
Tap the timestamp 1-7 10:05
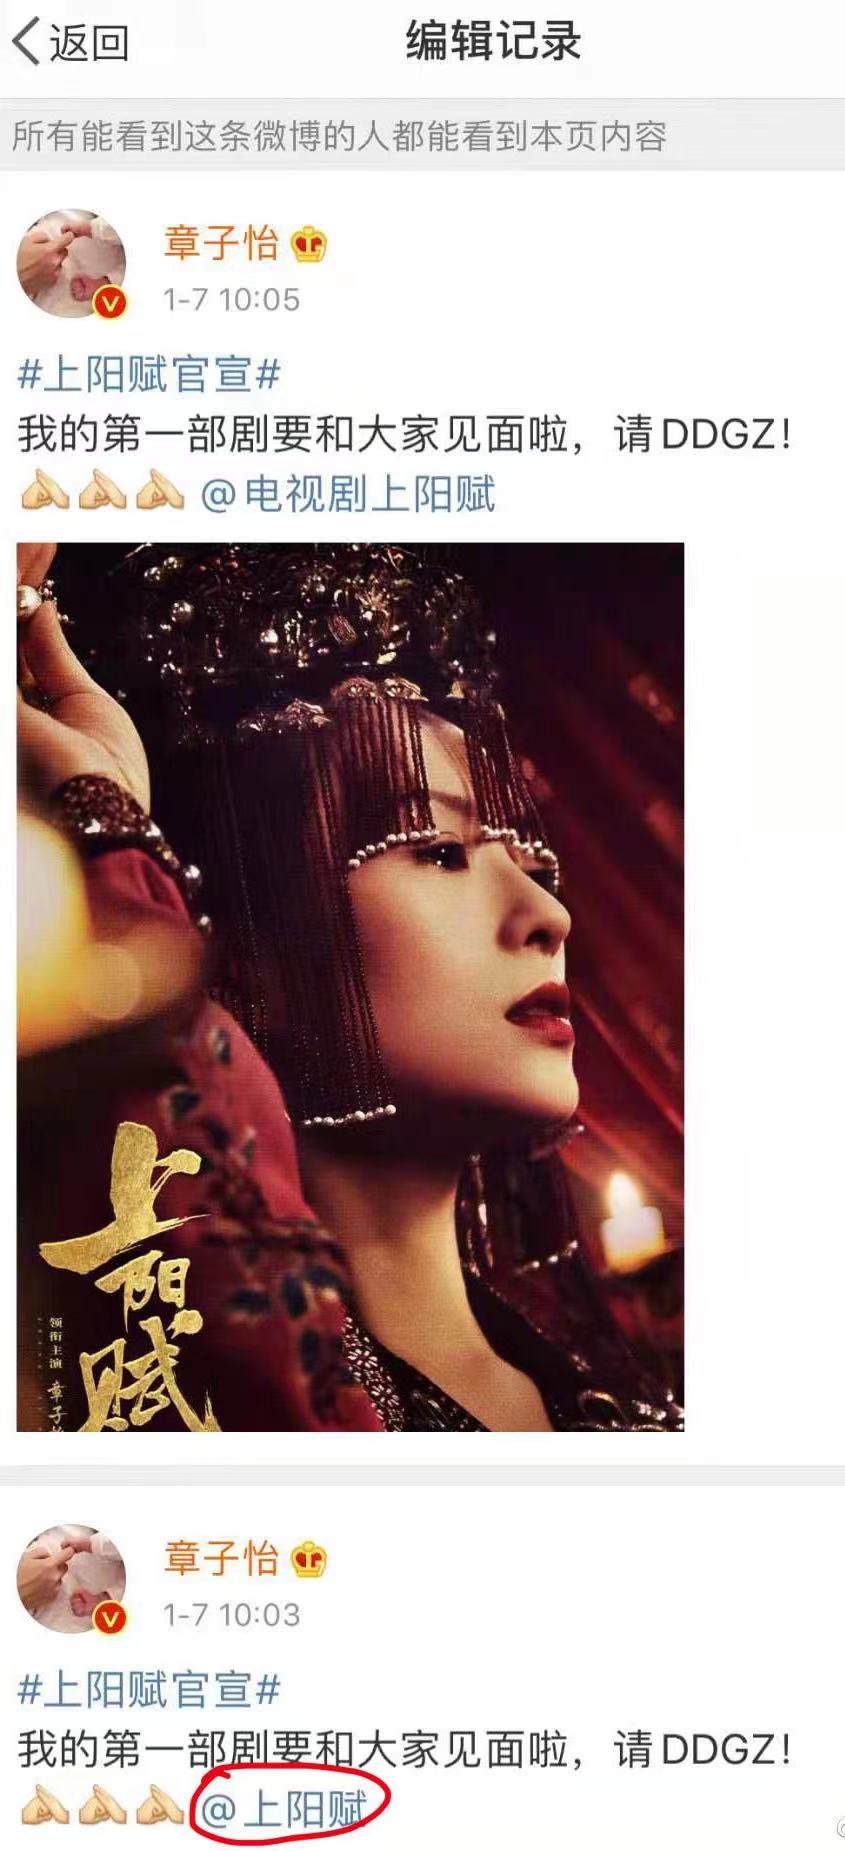click(231, 299)
